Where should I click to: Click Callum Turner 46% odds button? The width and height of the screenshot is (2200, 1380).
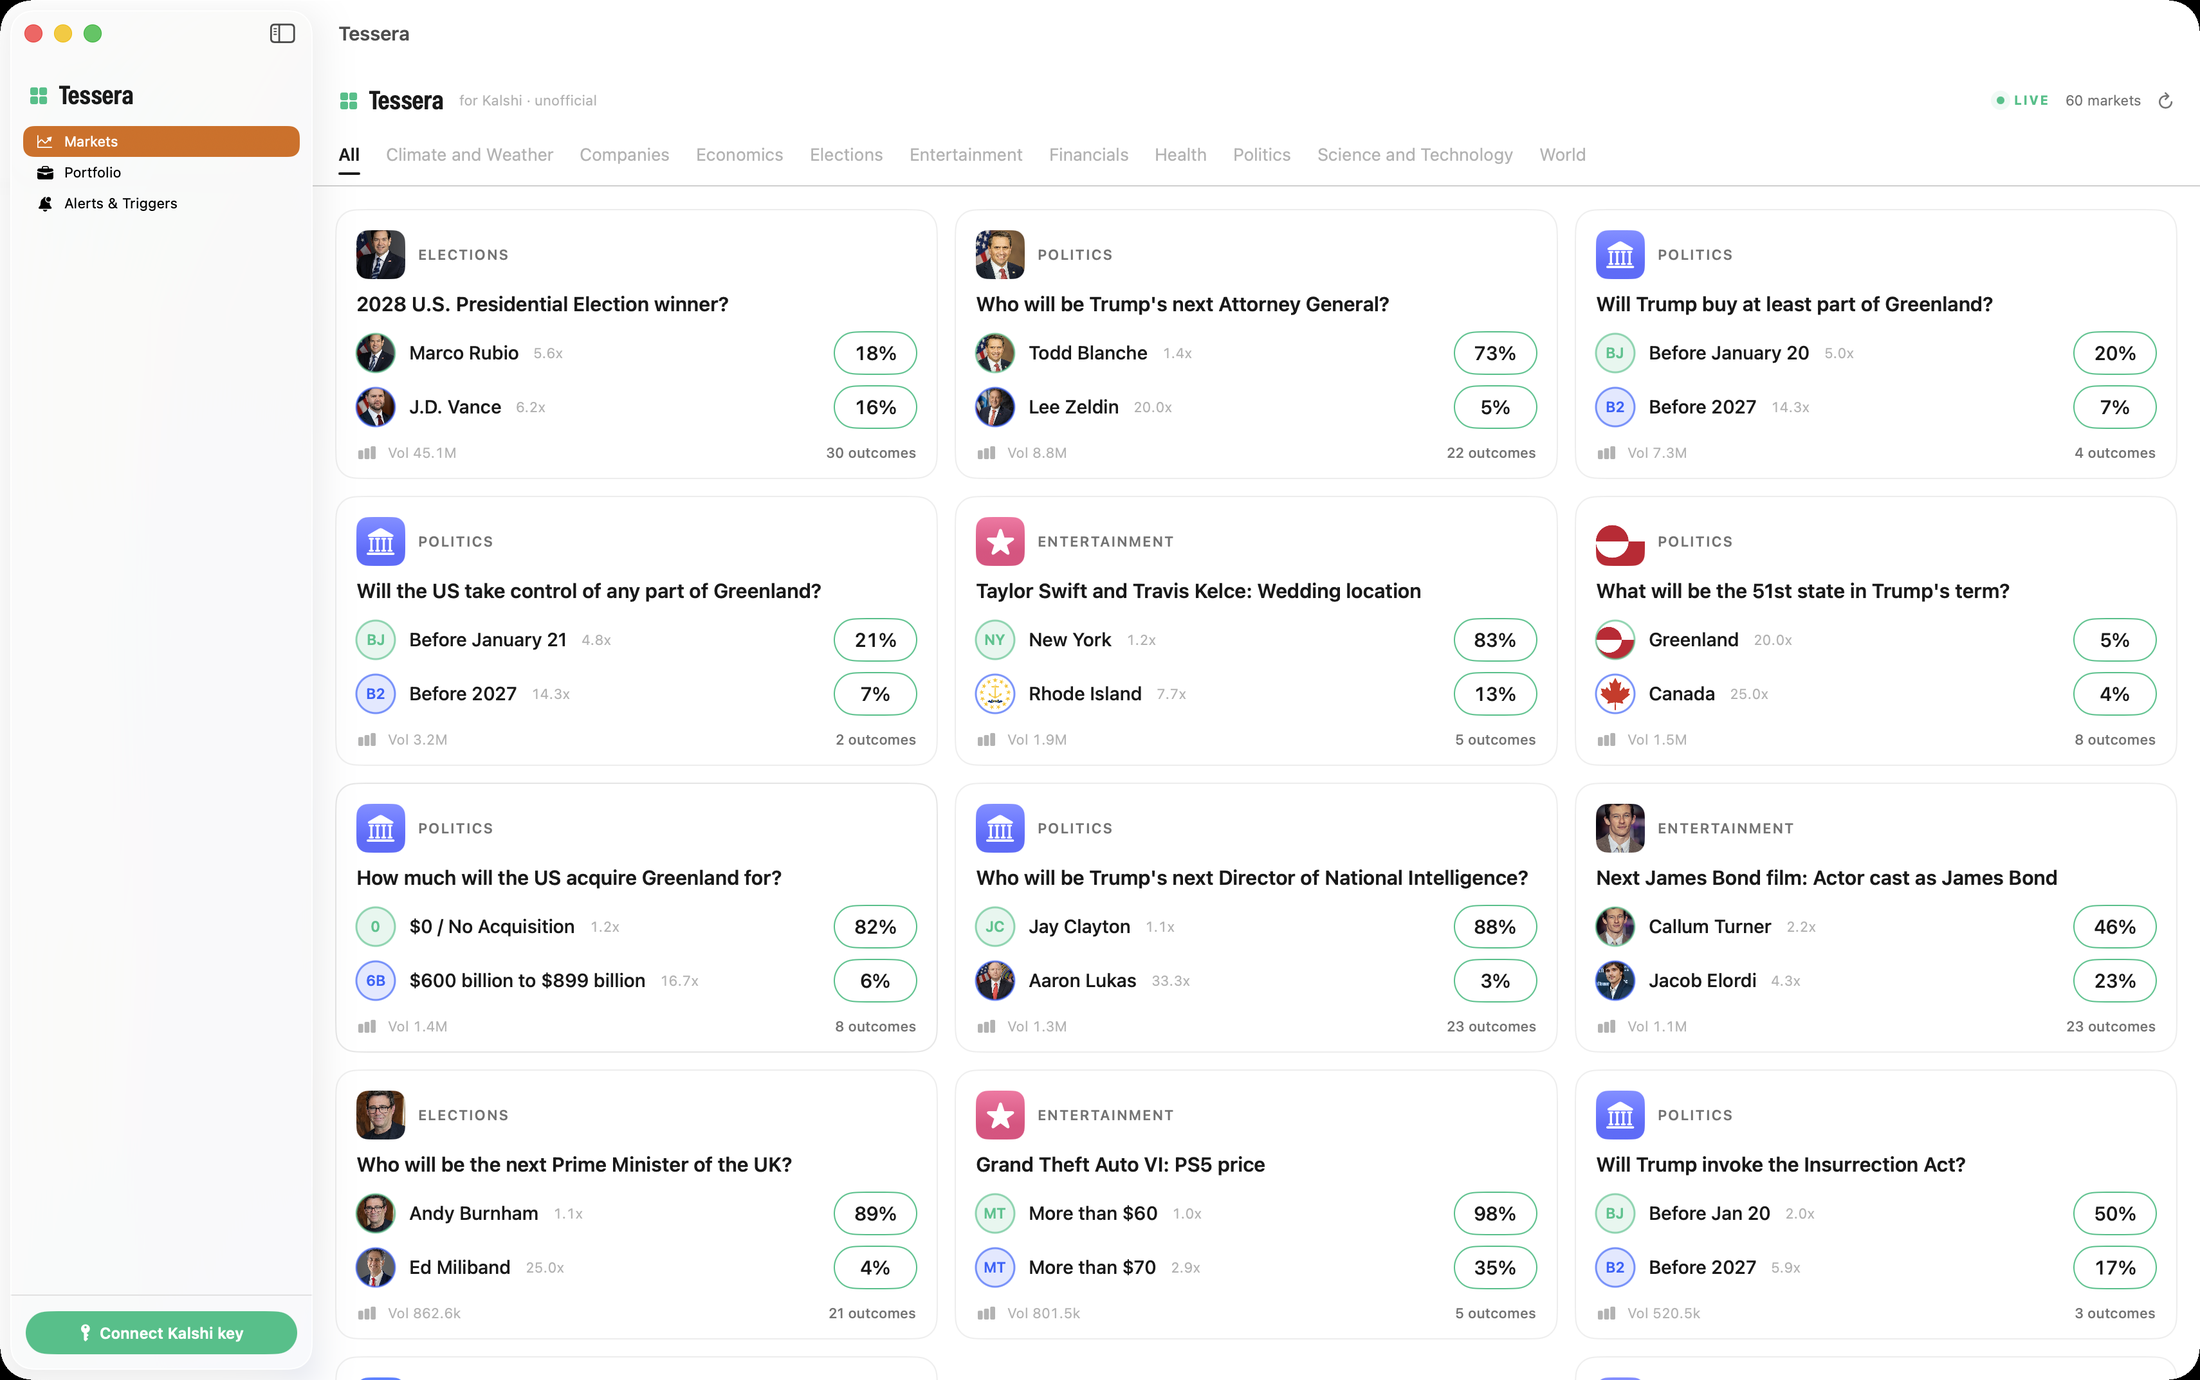click(x=2115, y=927)
